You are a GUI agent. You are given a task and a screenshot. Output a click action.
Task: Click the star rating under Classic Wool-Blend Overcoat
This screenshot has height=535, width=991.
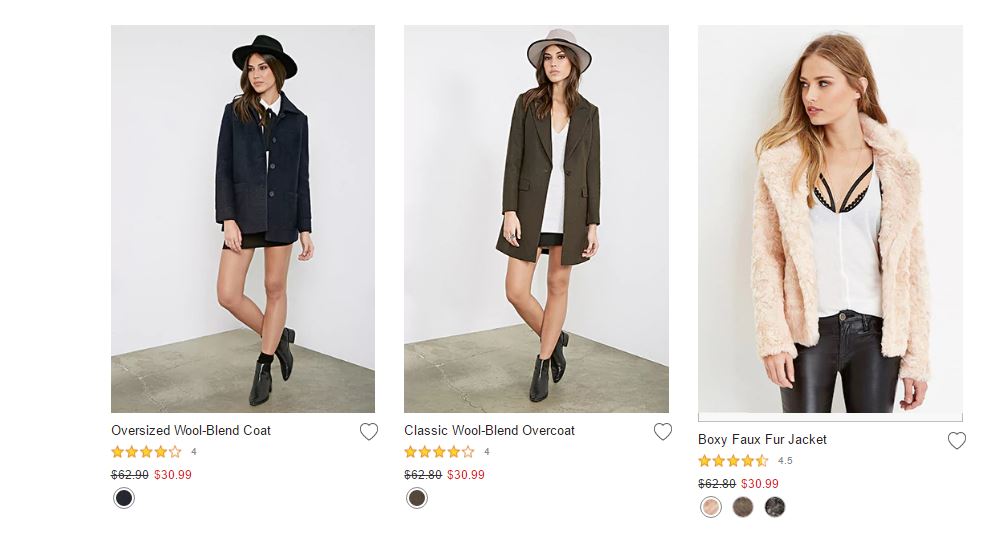click(x=439, y=452)
